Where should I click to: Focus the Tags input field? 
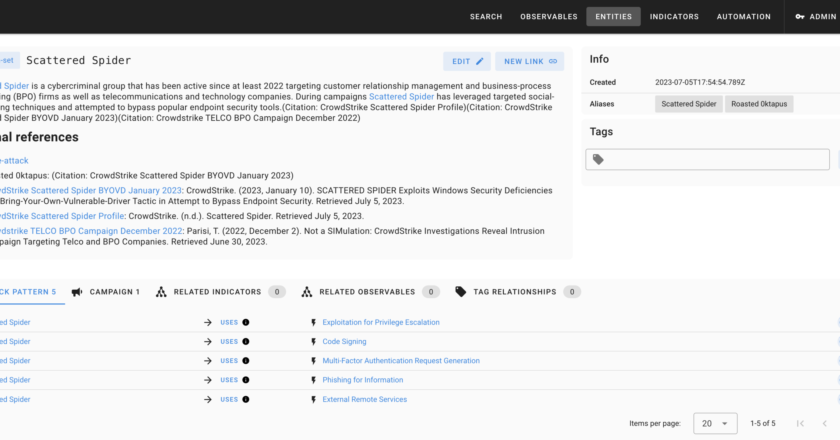click(x=707, y=159)
